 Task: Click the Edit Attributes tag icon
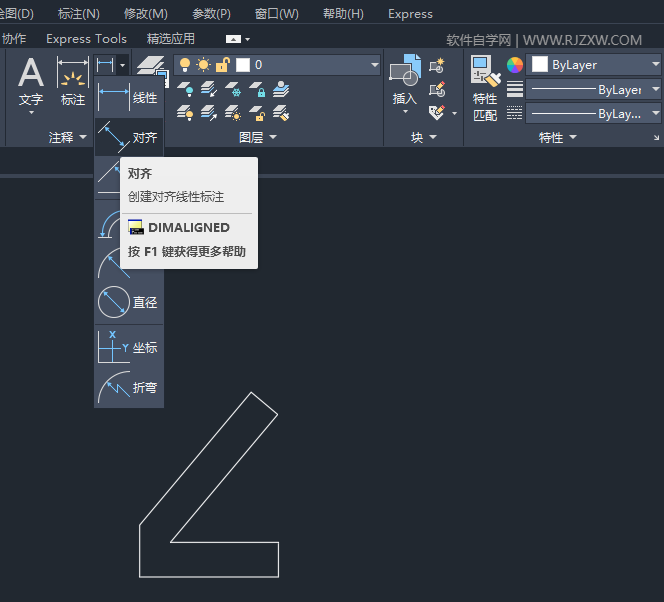coord(437,113)
